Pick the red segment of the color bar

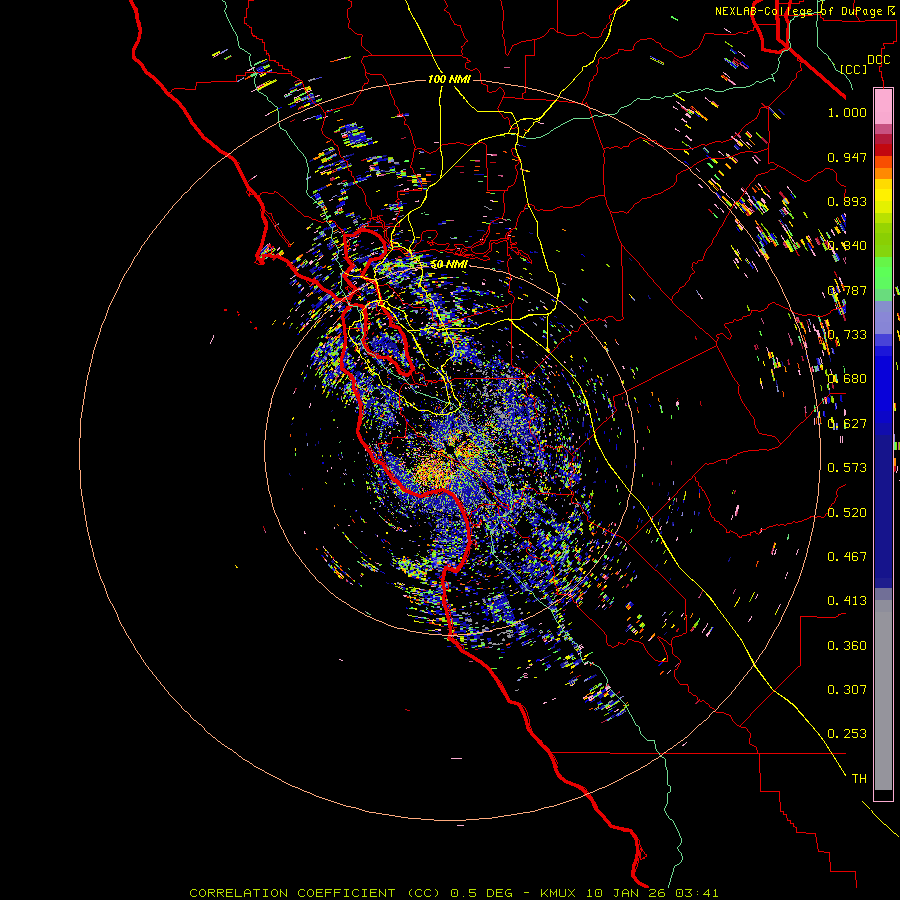point(883,149)
